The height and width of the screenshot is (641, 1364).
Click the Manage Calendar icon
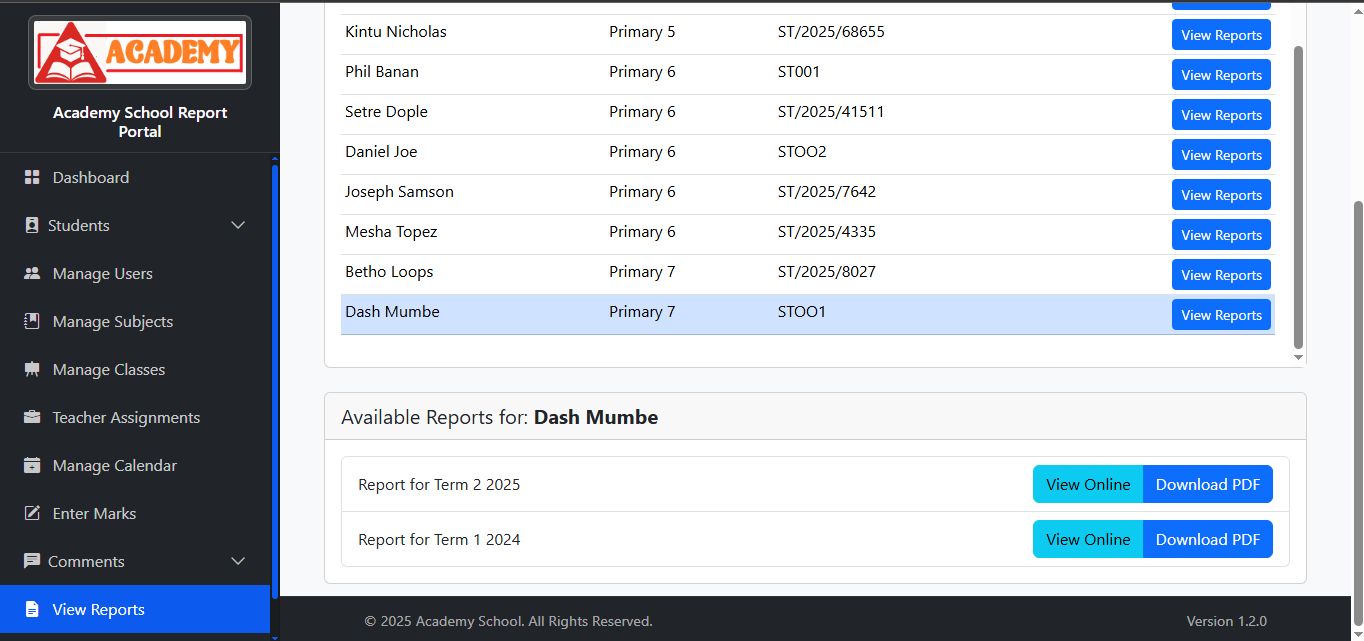pos(32,465)
